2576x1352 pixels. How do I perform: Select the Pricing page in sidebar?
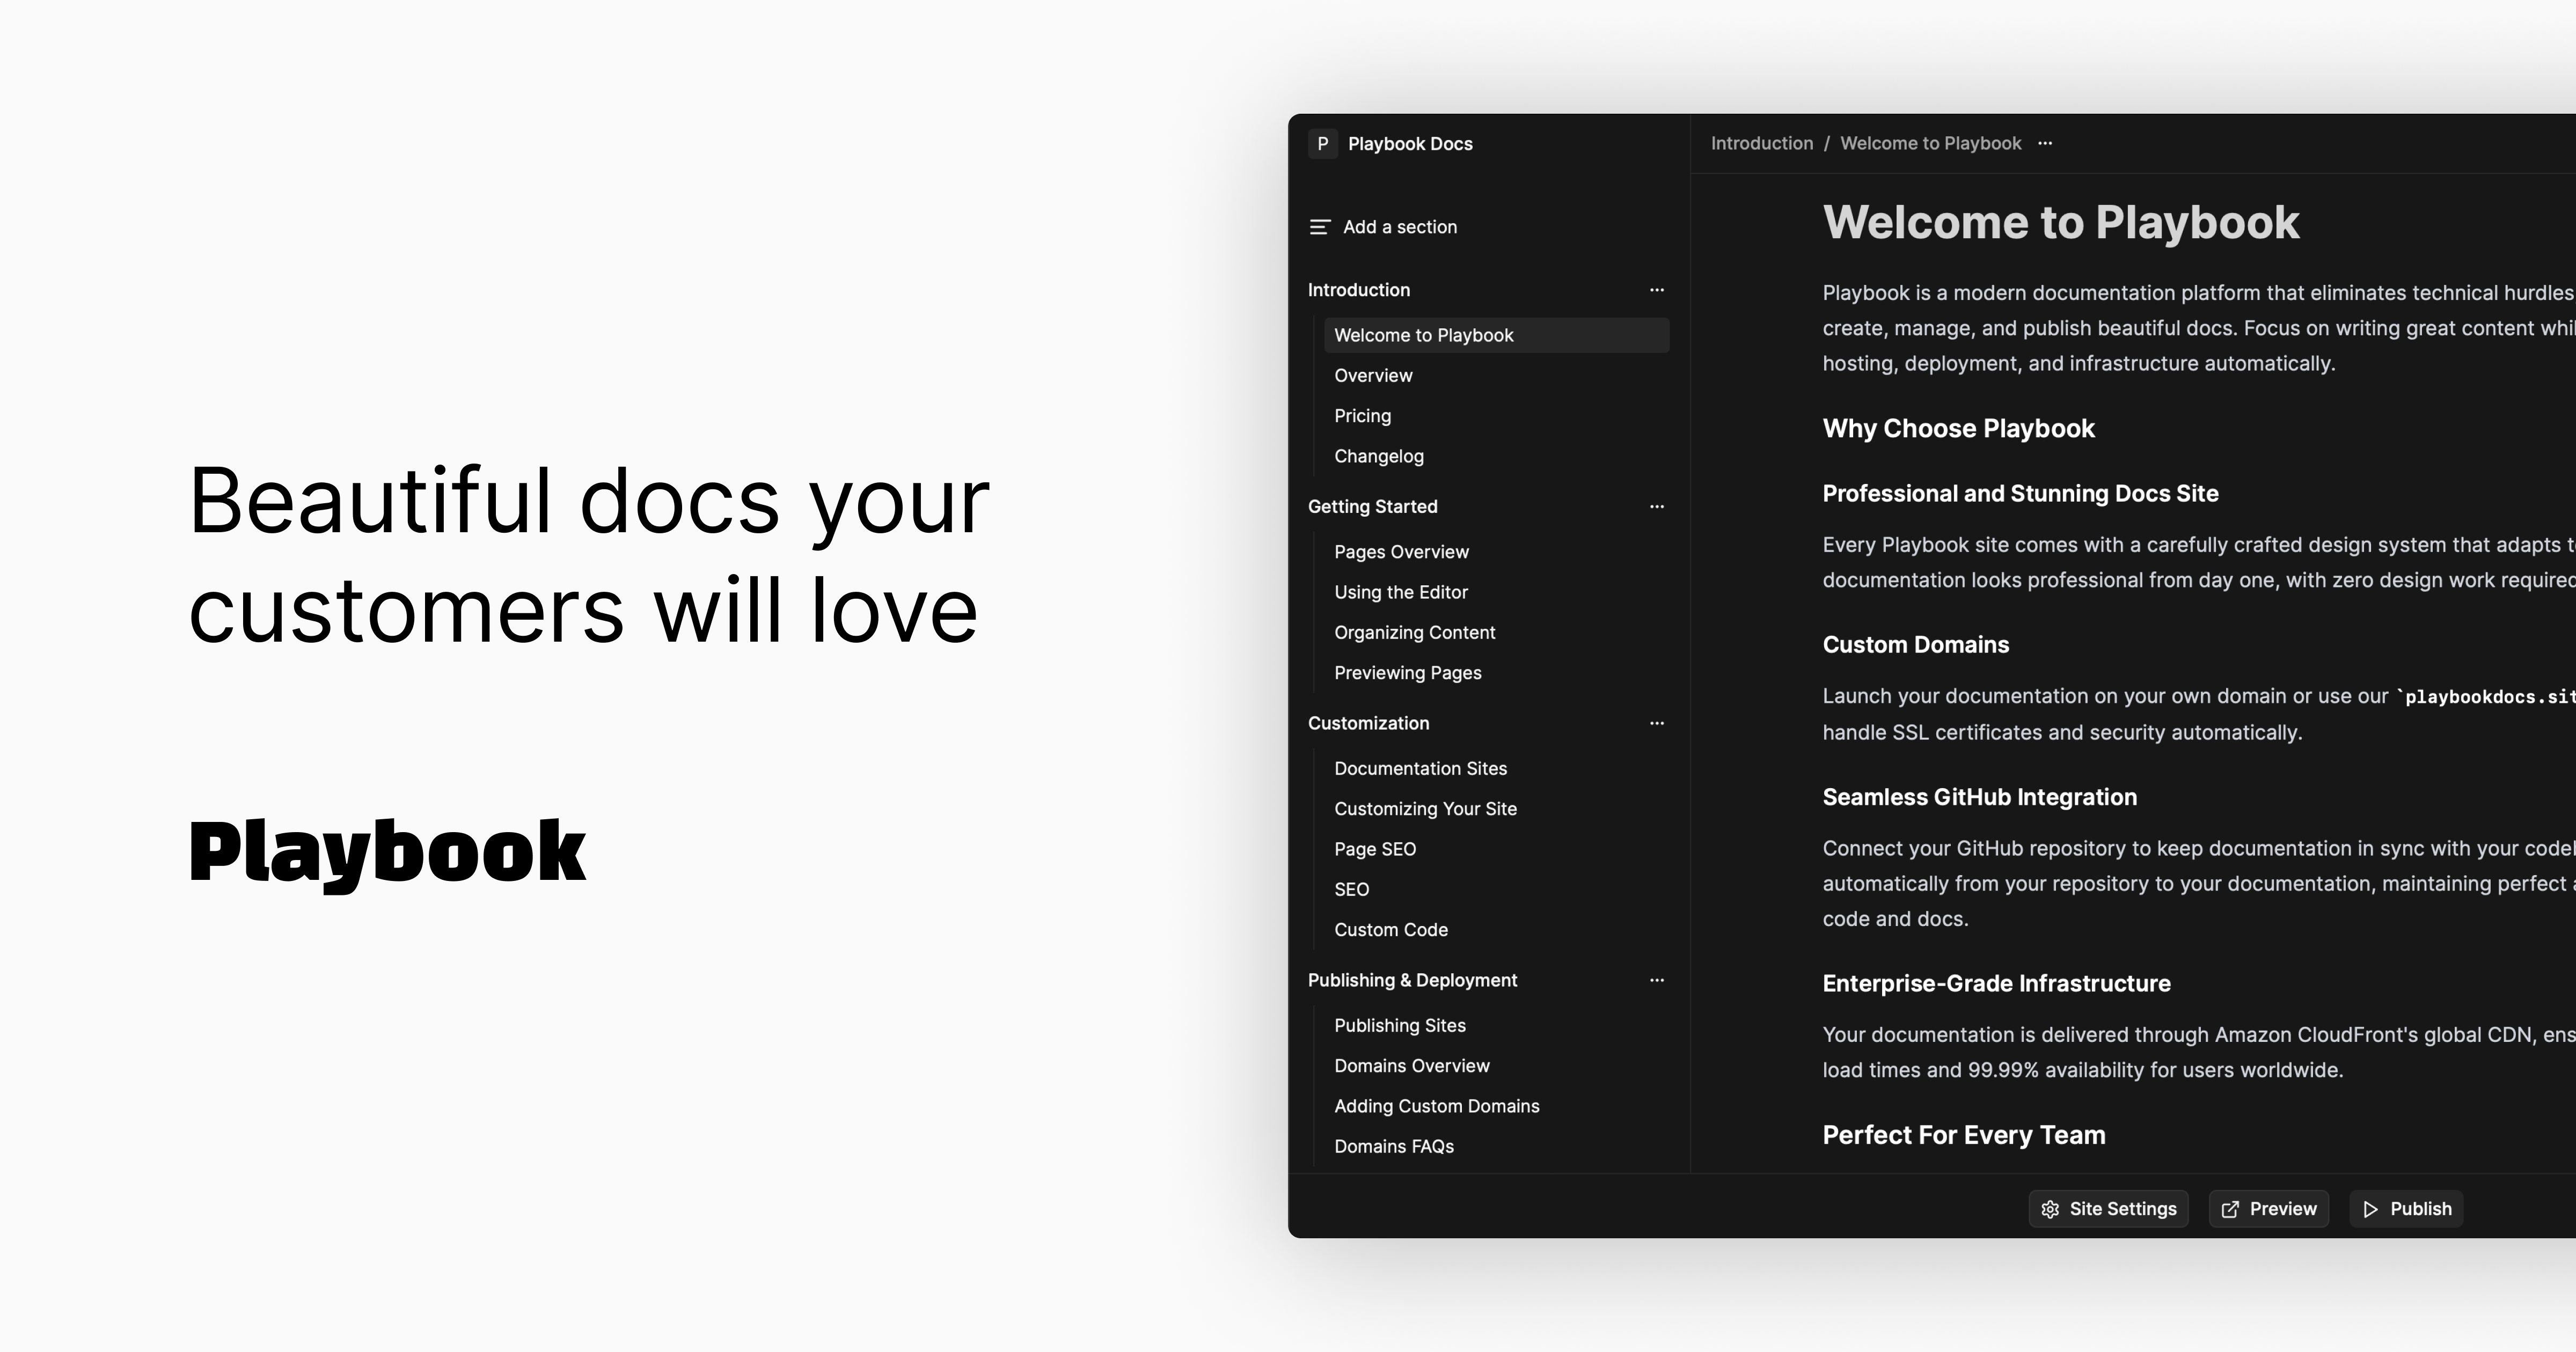point(1362,416)
